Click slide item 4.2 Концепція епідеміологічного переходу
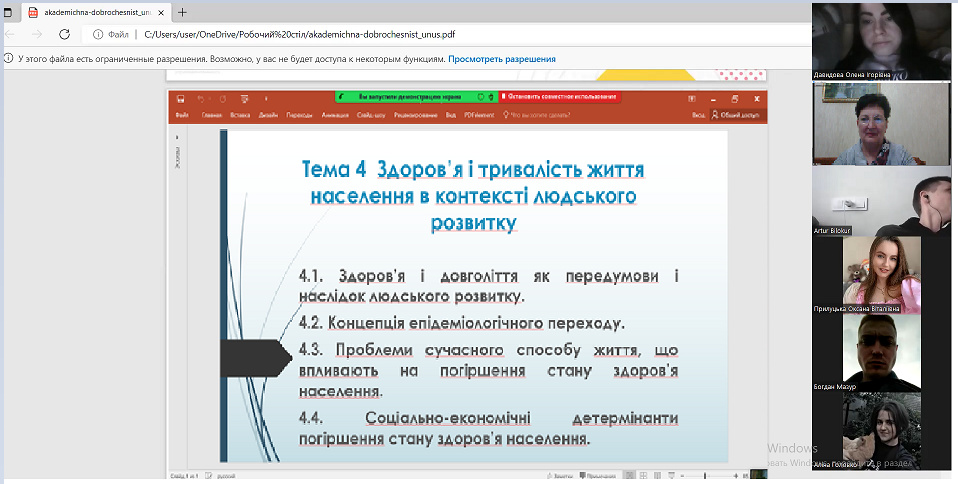The width and height of the screenshot is (958, 484). click(462, 323)
